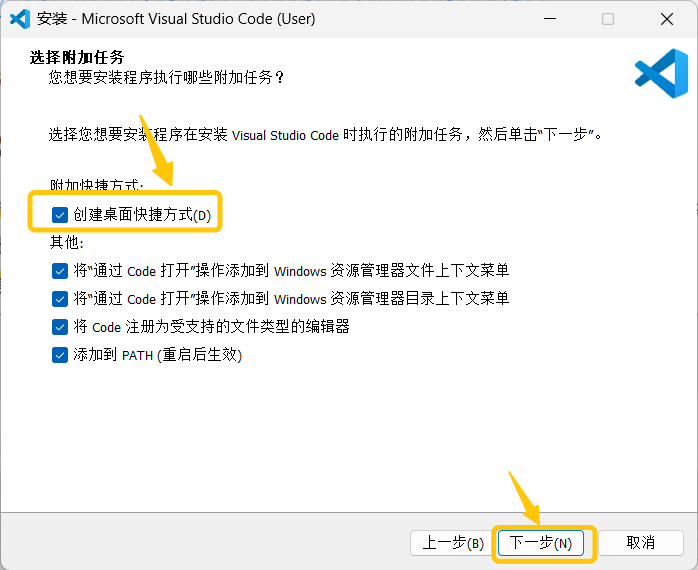
Task: Disable 将 Code 注册为受支持的文件类型的编辑器
Action: click(60, 326)
